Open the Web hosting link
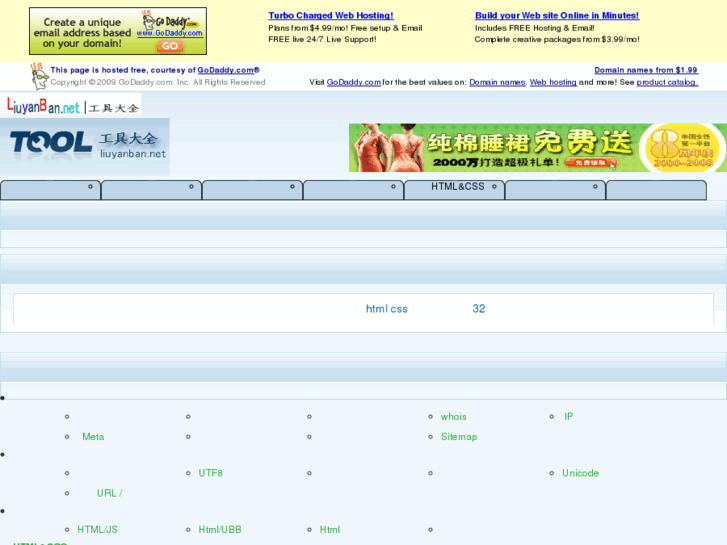Screen dimensions: 727x545 (553, 82)
